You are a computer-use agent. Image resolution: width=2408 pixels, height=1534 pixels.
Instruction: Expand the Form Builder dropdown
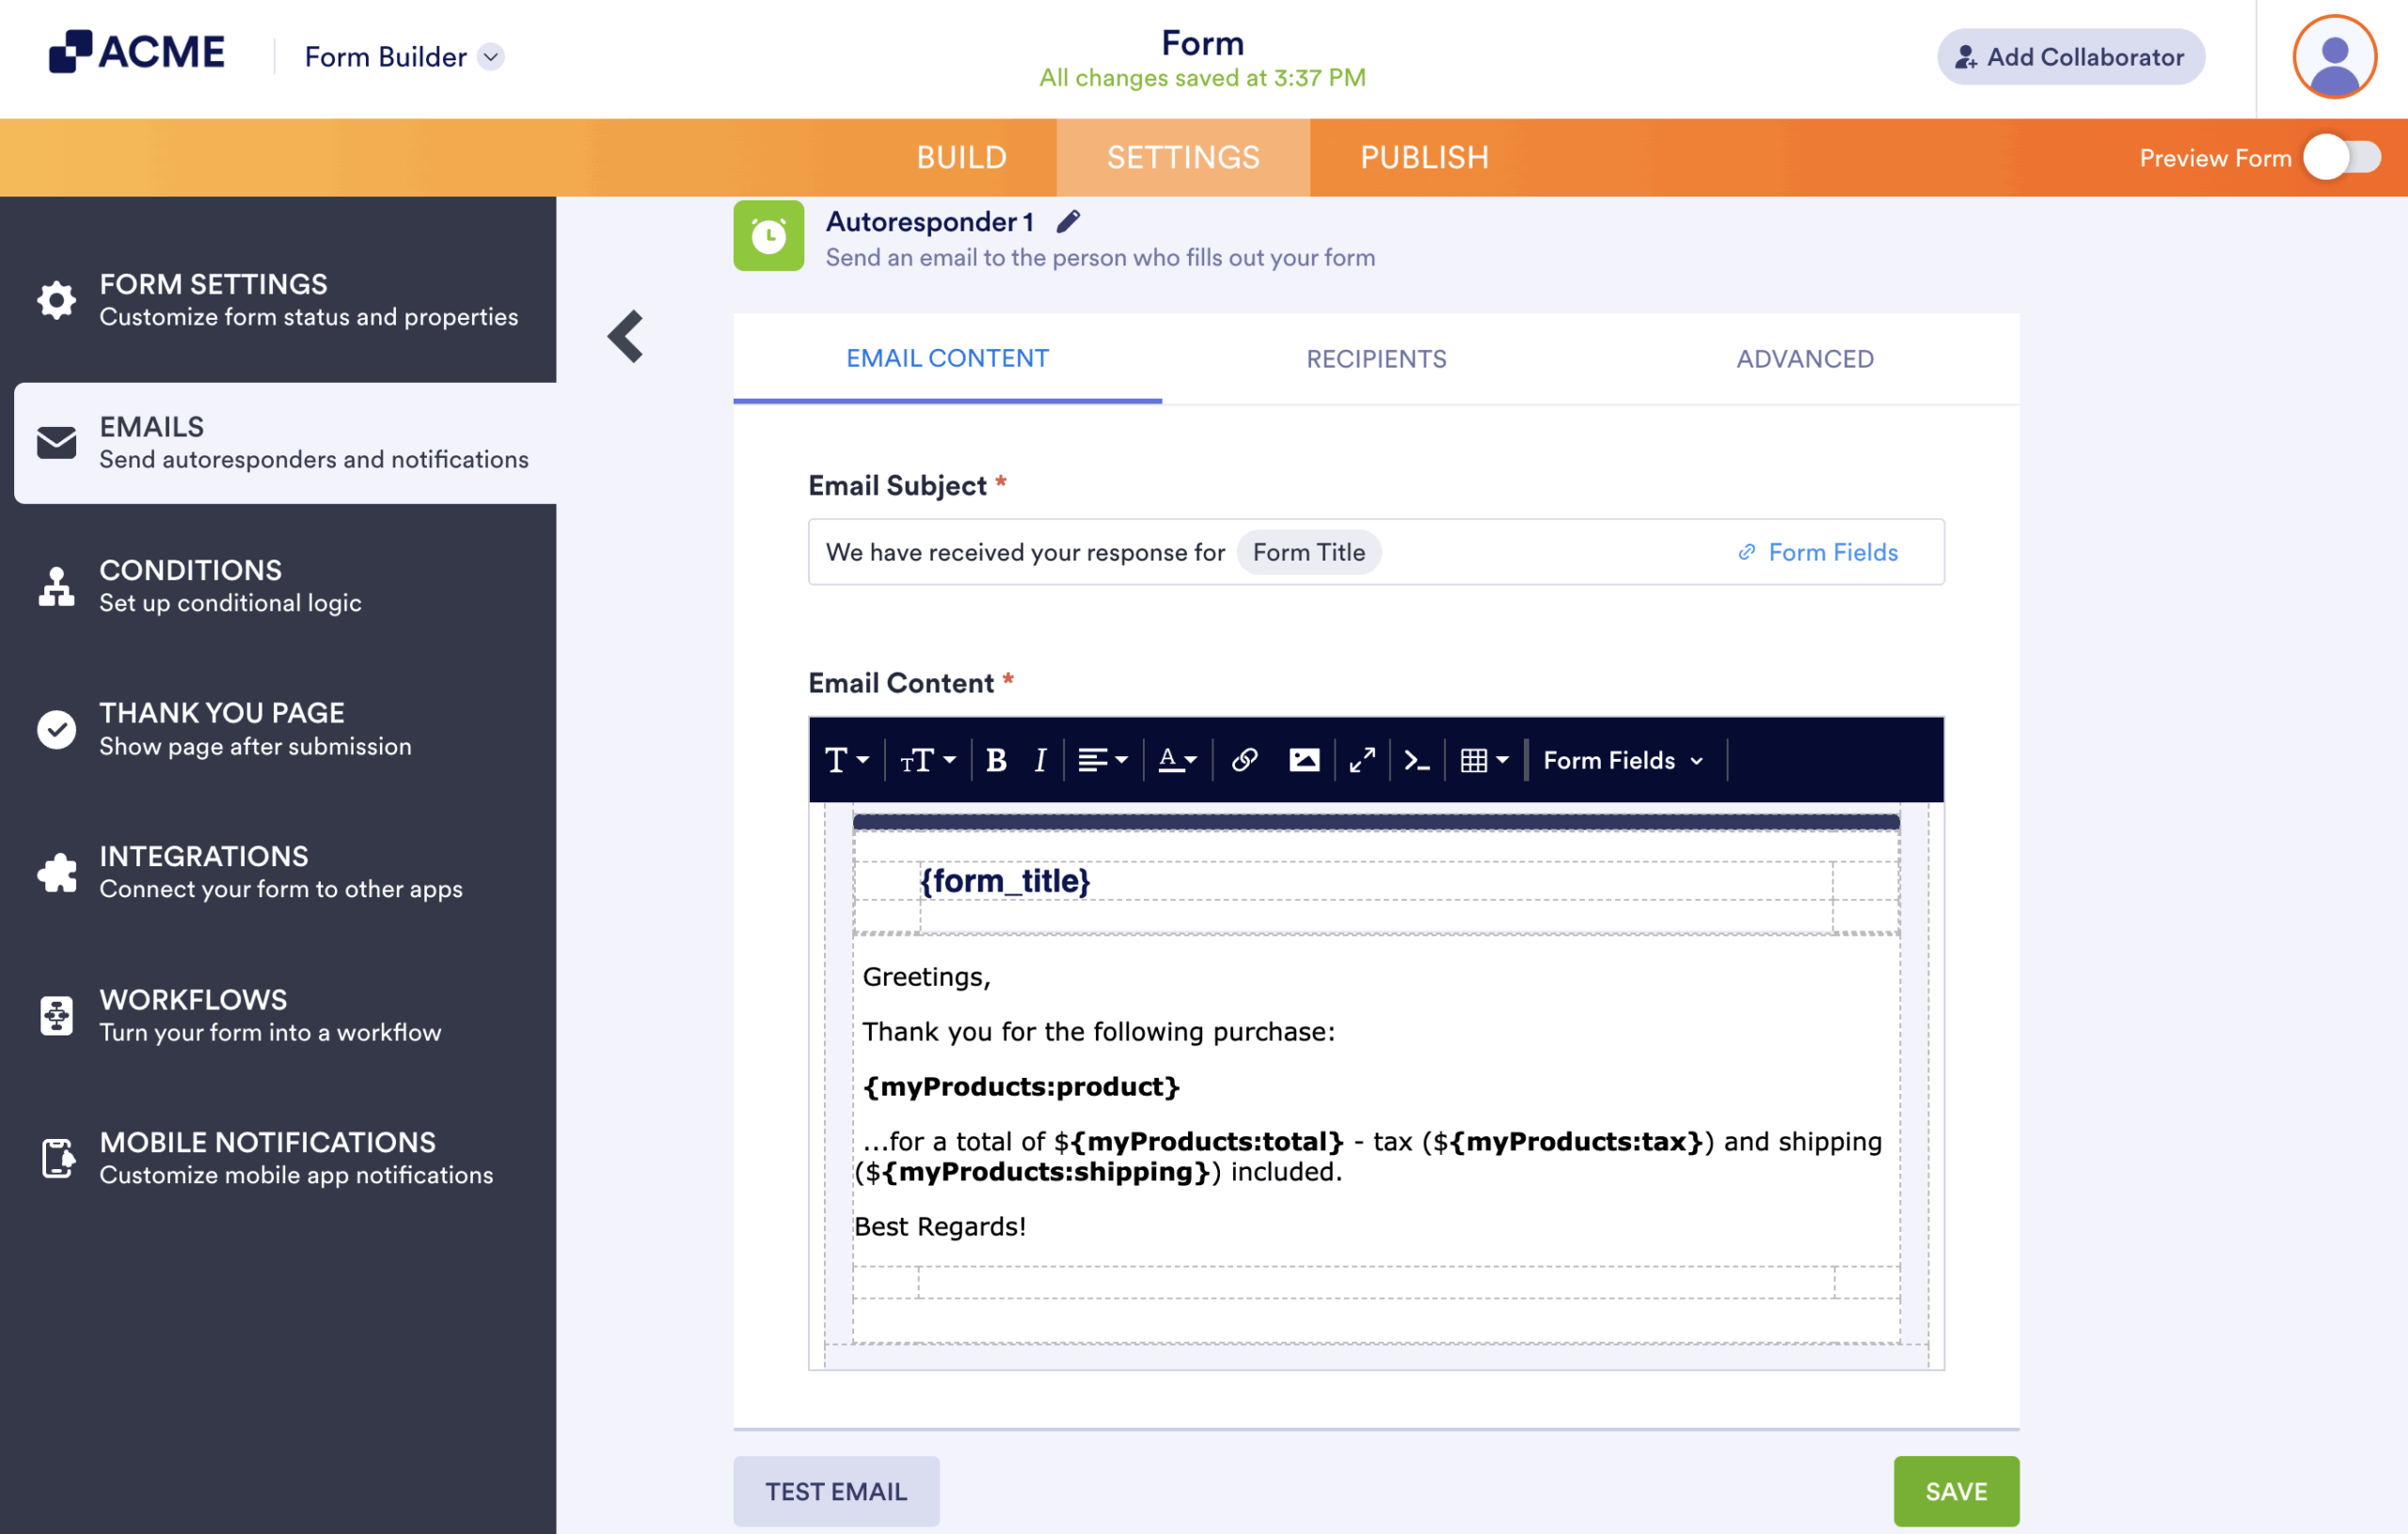pyautogui.click(x=489, y=57)
